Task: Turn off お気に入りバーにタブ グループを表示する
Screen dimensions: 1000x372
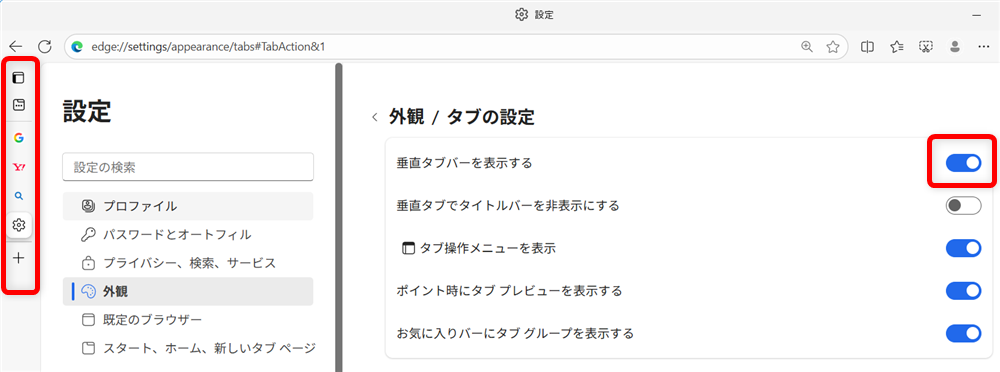Action: tap(963, 333)
